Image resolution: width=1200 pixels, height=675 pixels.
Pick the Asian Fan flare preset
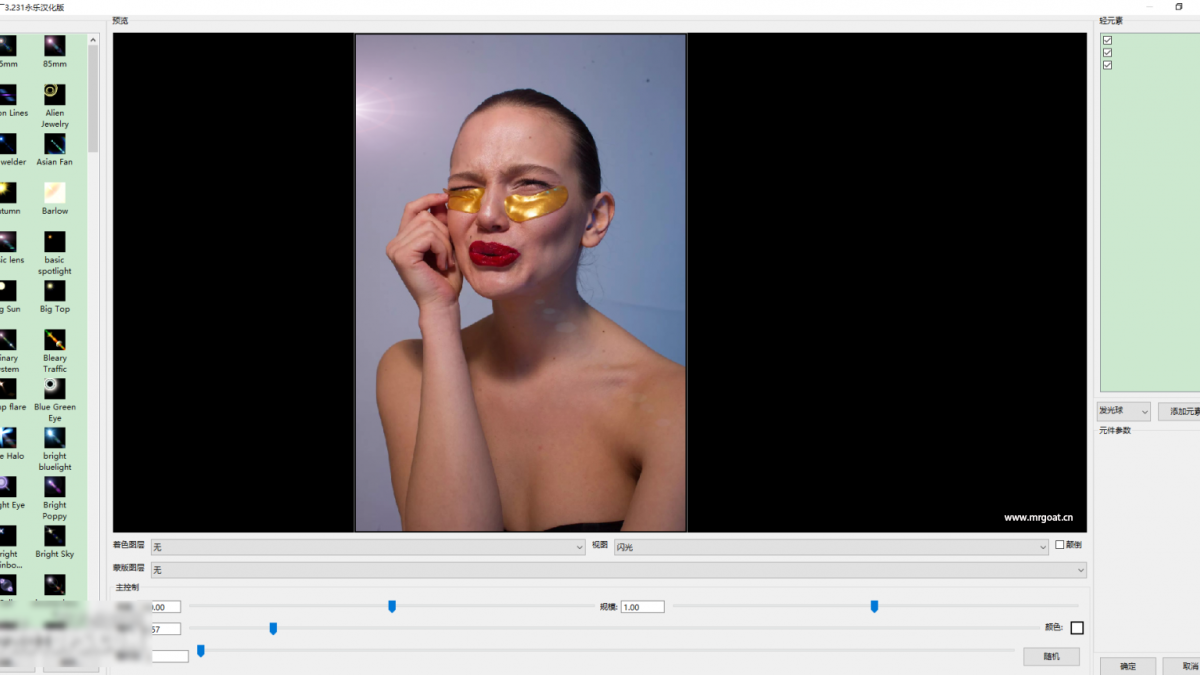54,144
